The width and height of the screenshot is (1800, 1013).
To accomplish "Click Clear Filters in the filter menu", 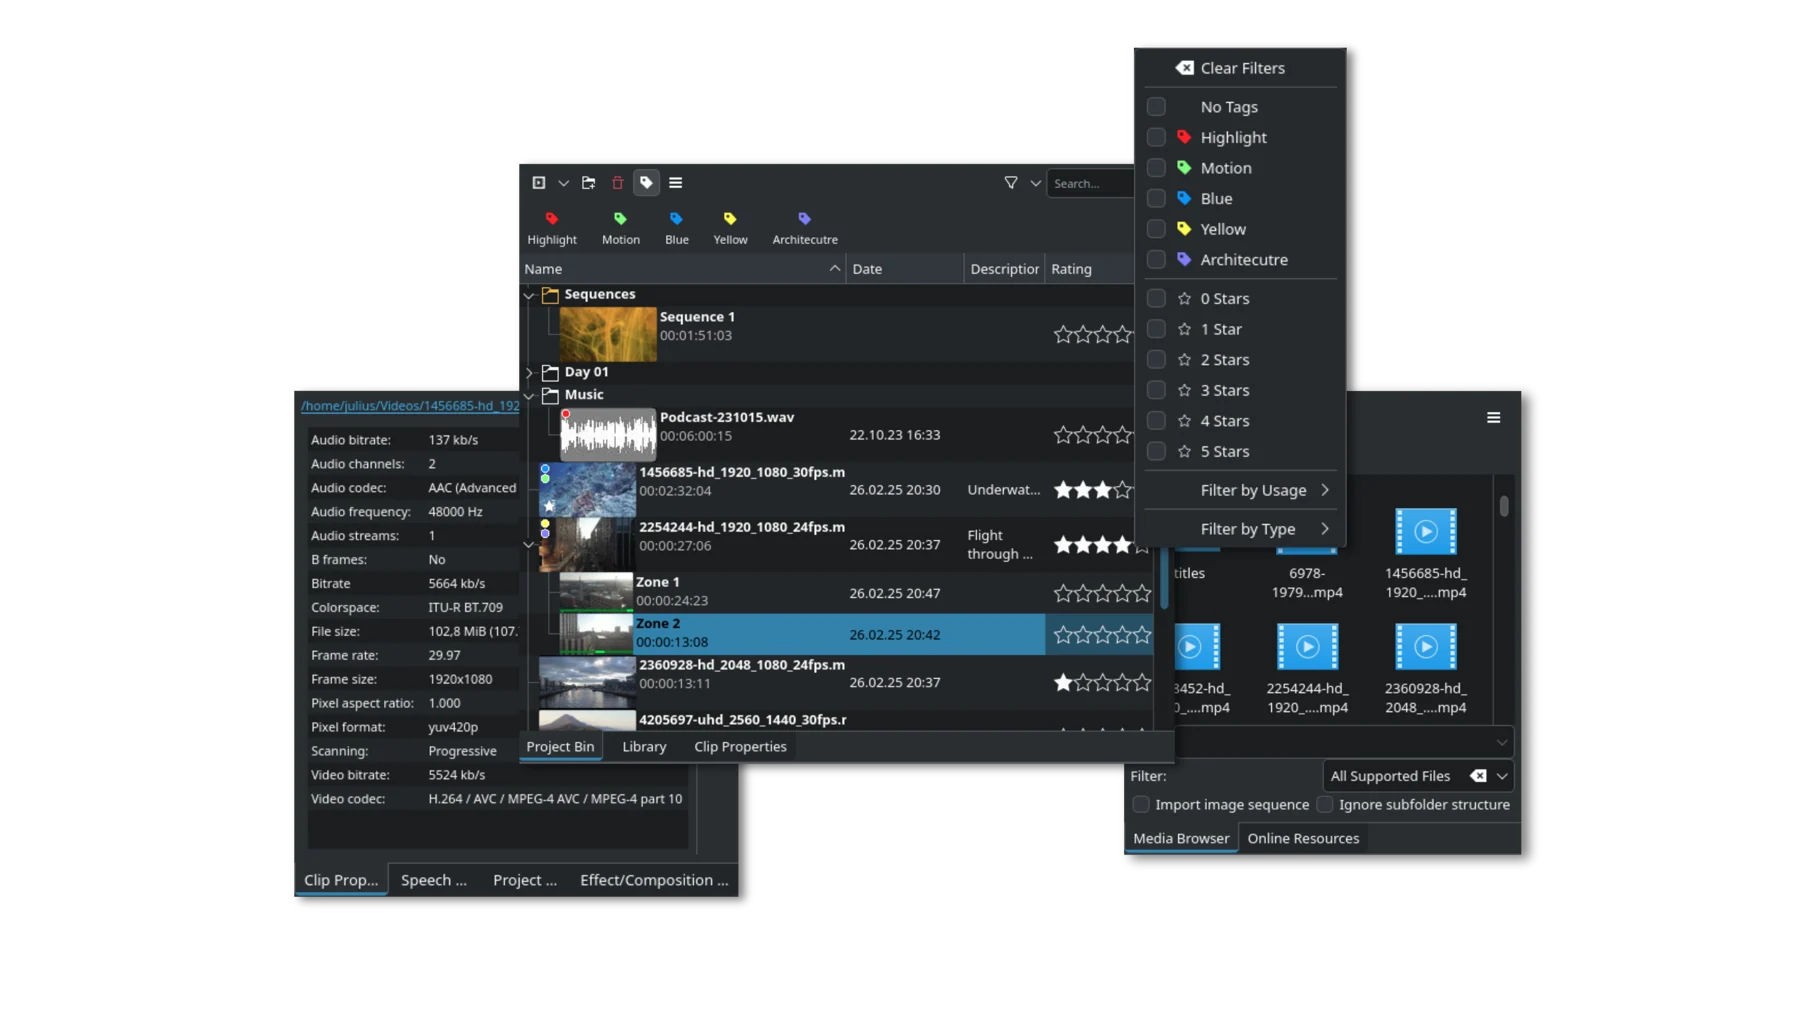I will pyautogui.click(x=1240, y=68).
